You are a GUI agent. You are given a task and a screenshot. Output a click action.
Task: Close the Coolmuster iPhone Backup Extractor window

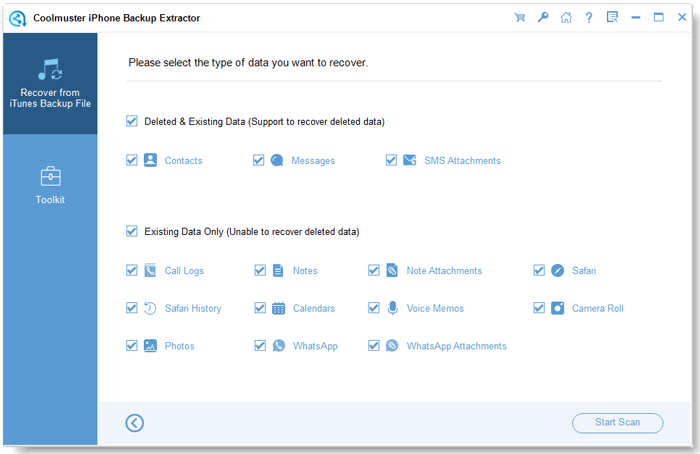coord(682,17)
